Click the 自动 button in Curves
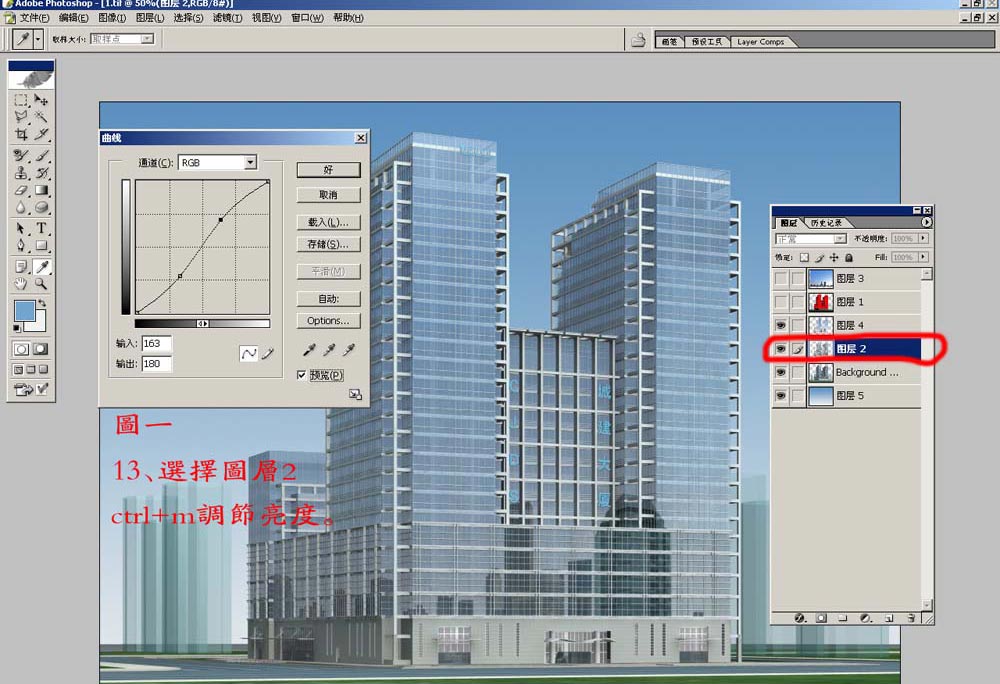Viewport: 1000px width, 684px height. tap(328, 299)
